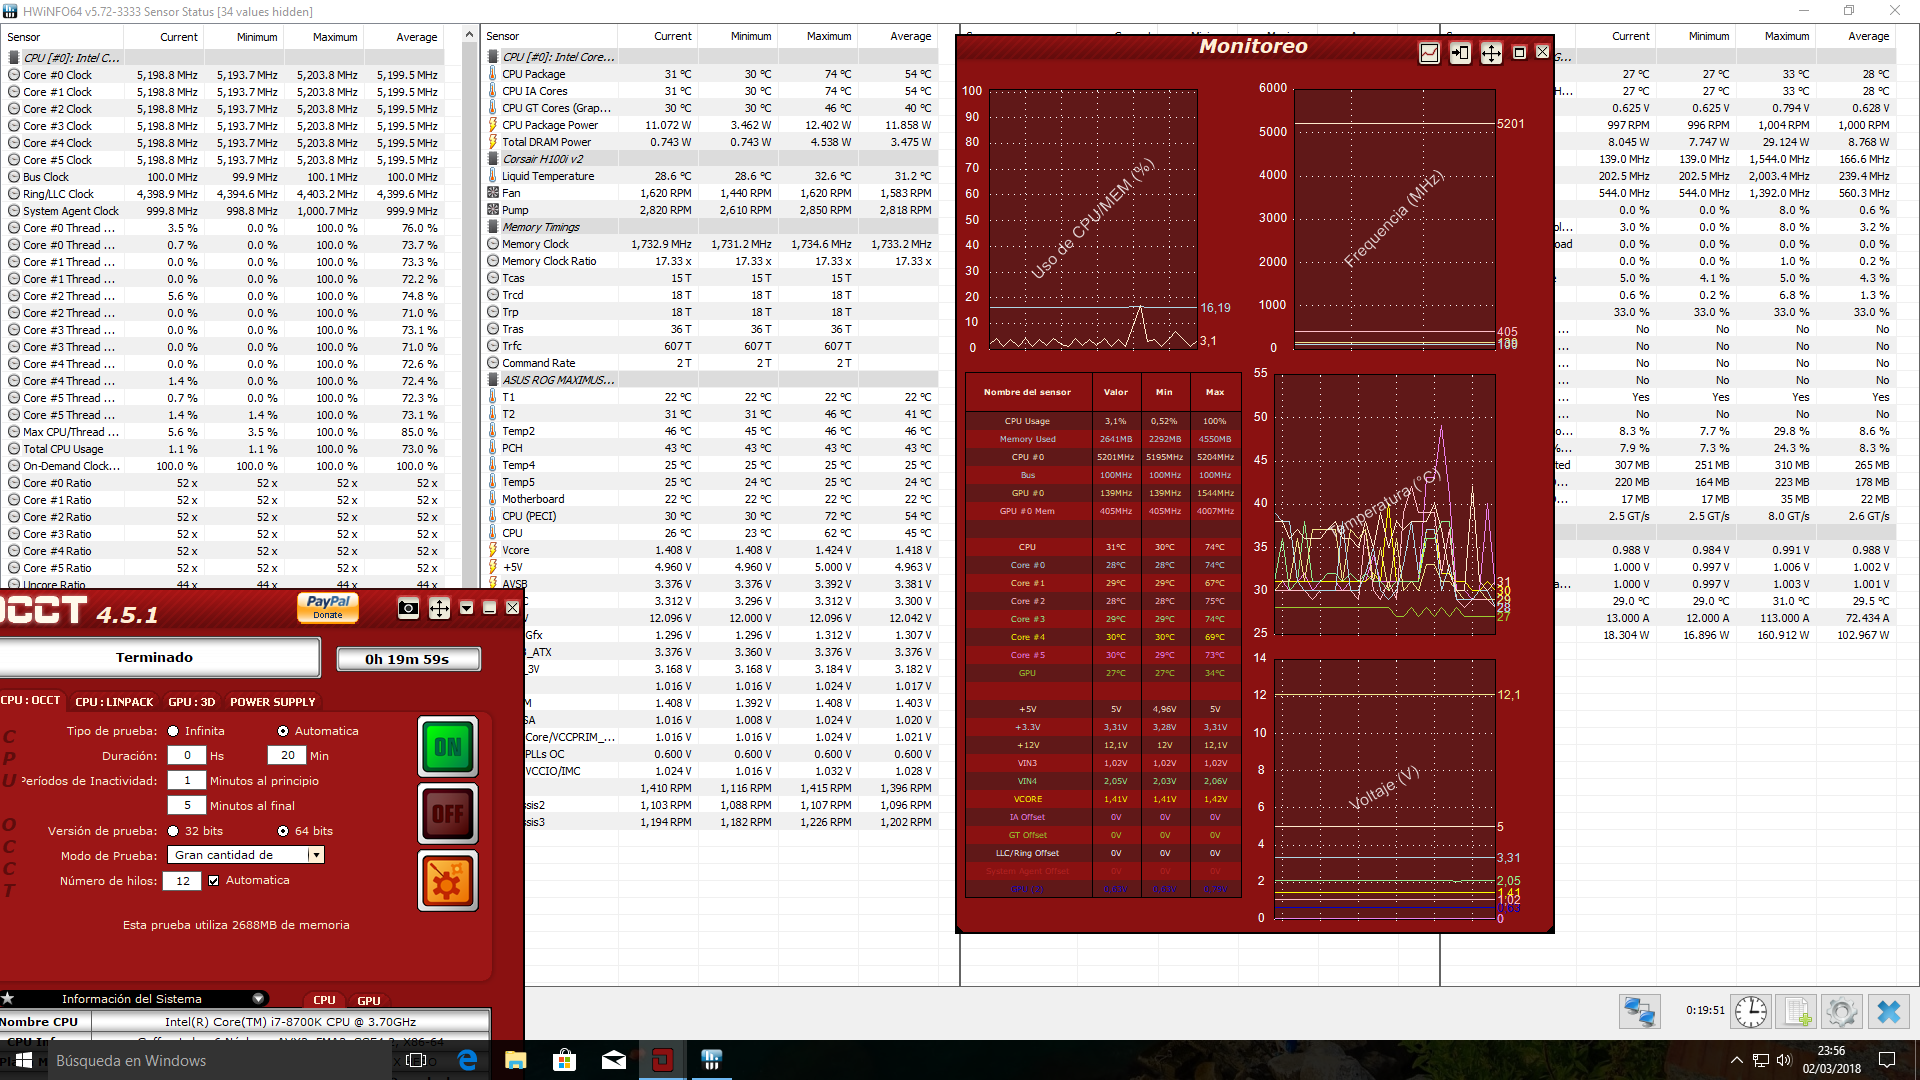Choose the 32 bits test version
Image resolution: width=1920 pixels, height=1080 pixels.
click(x=173, y=831)
